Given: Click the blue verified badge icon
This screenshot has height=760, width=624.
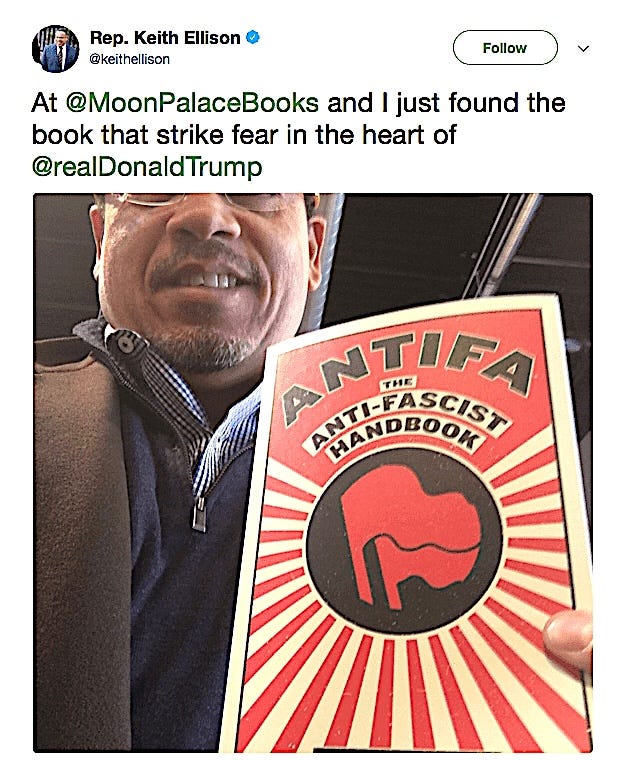Looking at the screenshot, I should point(253,37).
